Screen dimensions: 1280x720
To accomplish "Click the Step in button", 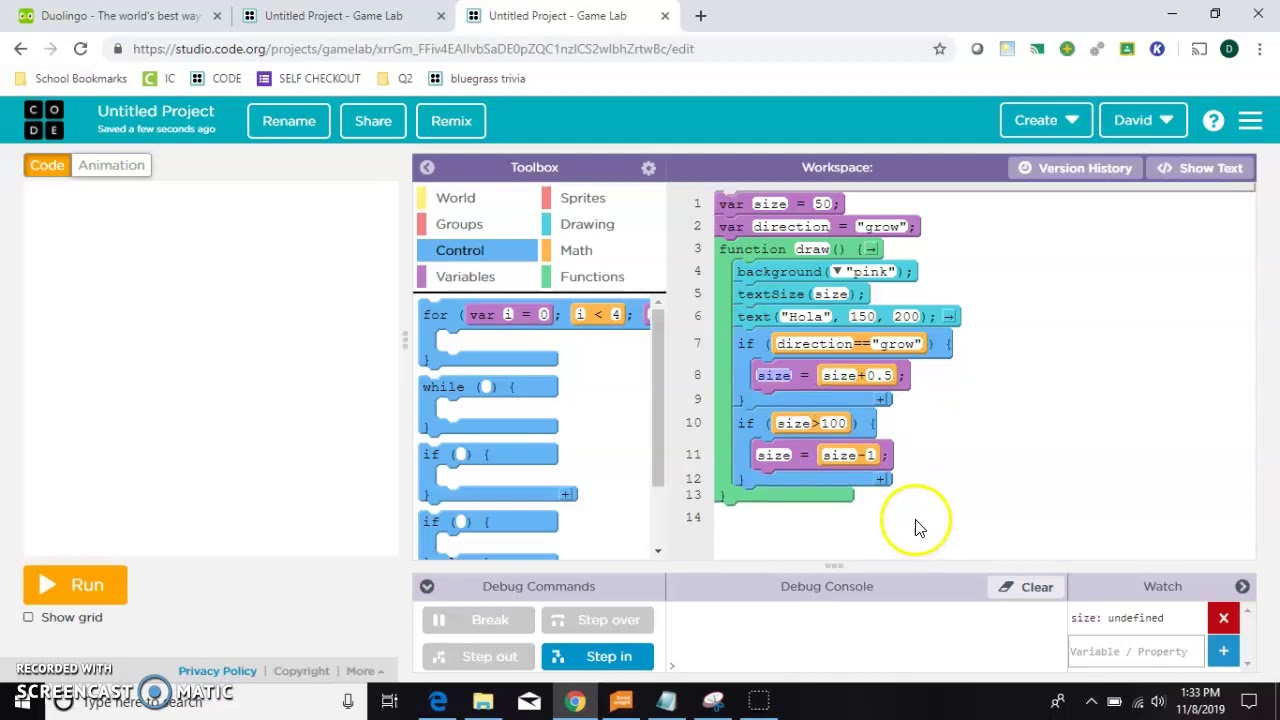I will coord(597,657).
